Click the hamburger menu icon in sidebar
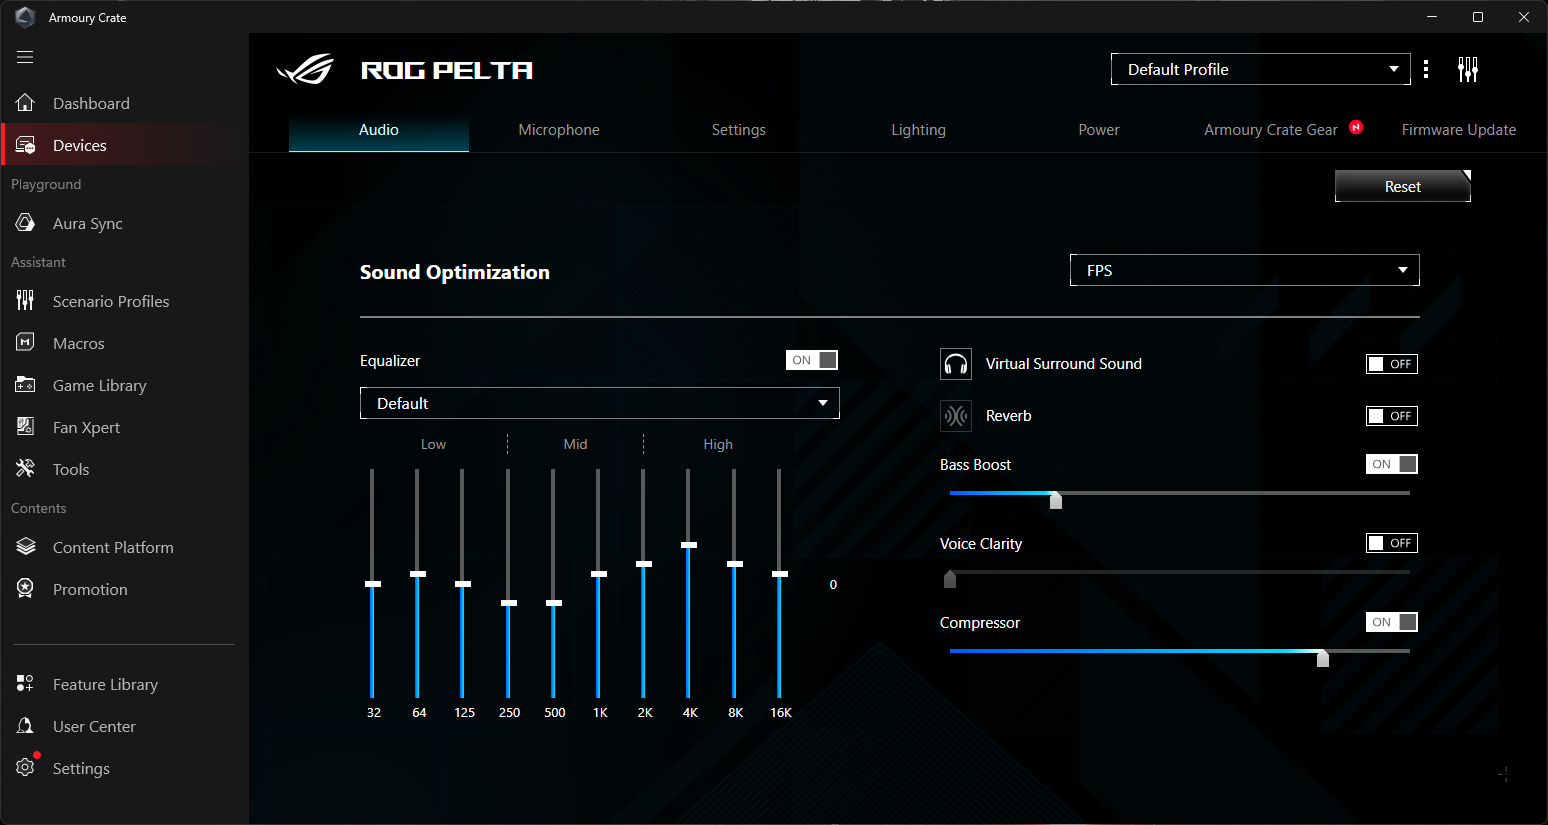Viewport: 1548px width, 825px height. 25,57
